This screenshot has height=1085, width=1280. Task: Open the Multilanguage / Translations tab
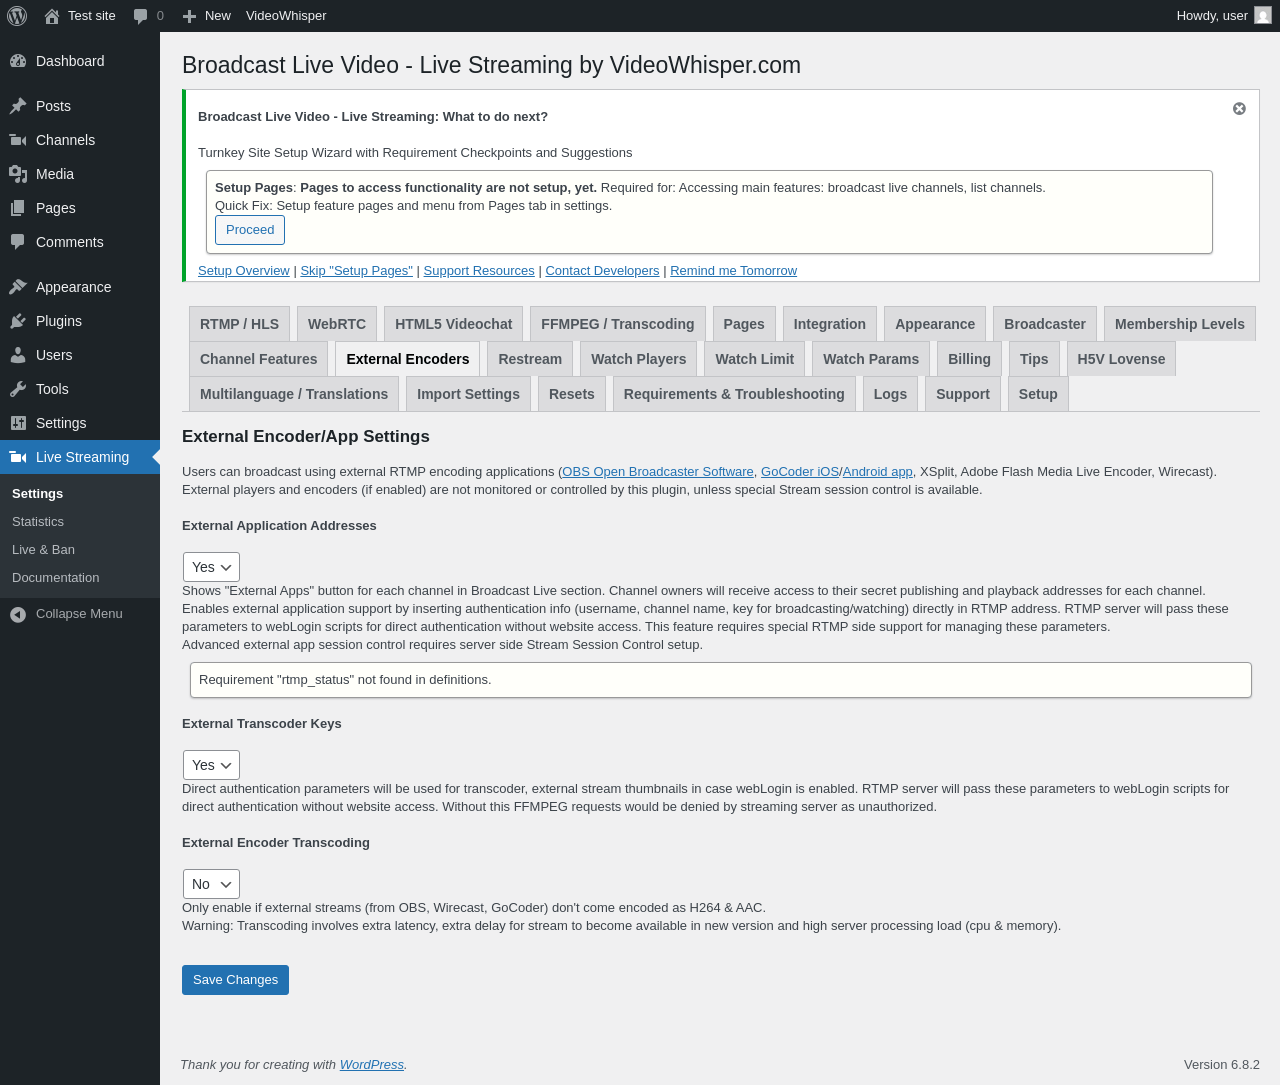(x=294, y=394)
